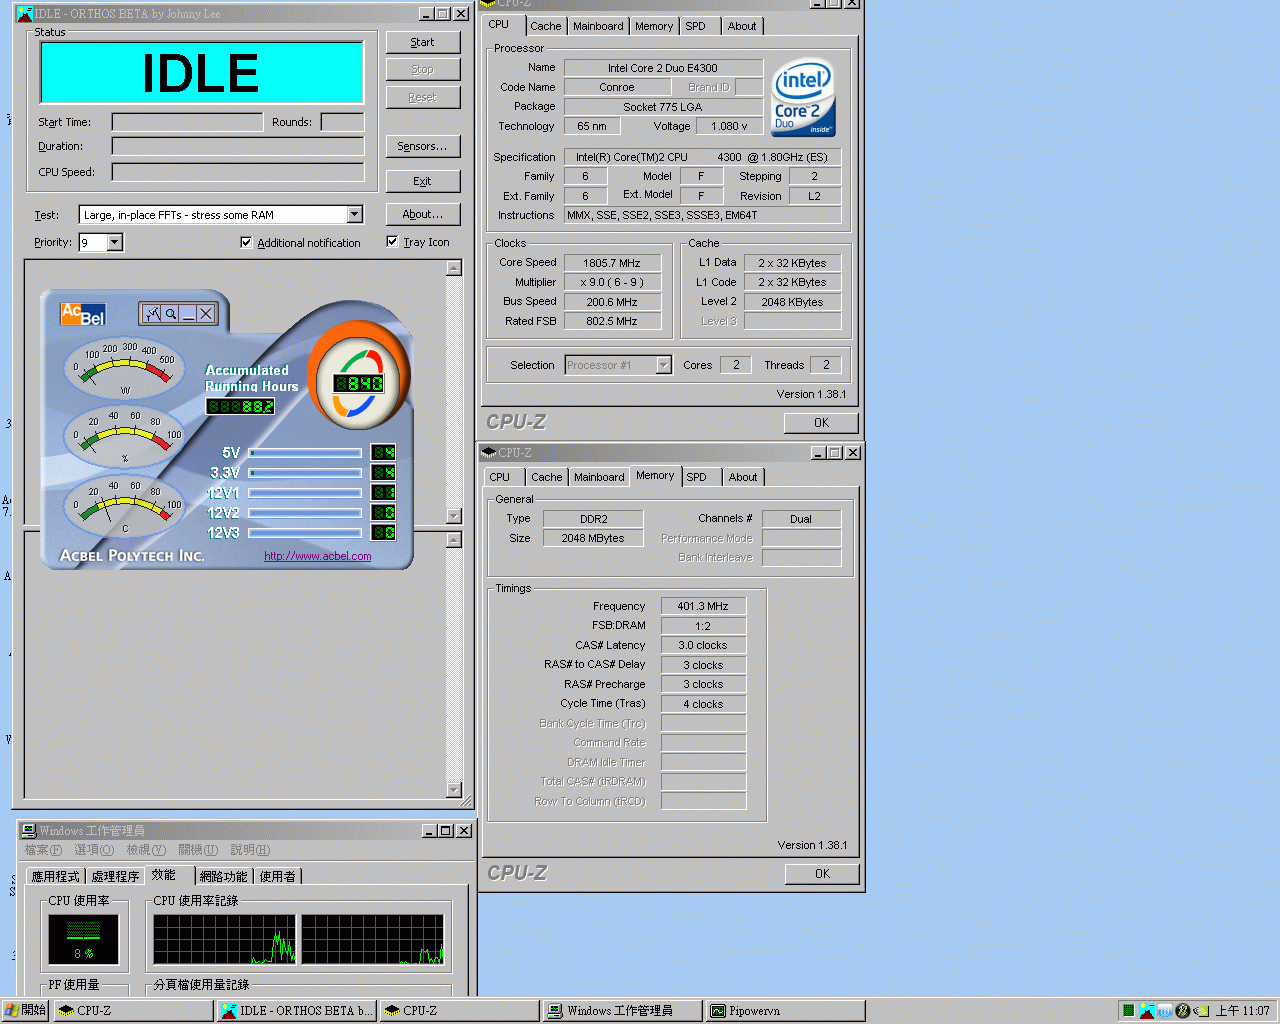This screenshot has height=1024, width=1280.
Task: Open ORTHOS tray icon in system tray
Action: tap(1146, 1011)
